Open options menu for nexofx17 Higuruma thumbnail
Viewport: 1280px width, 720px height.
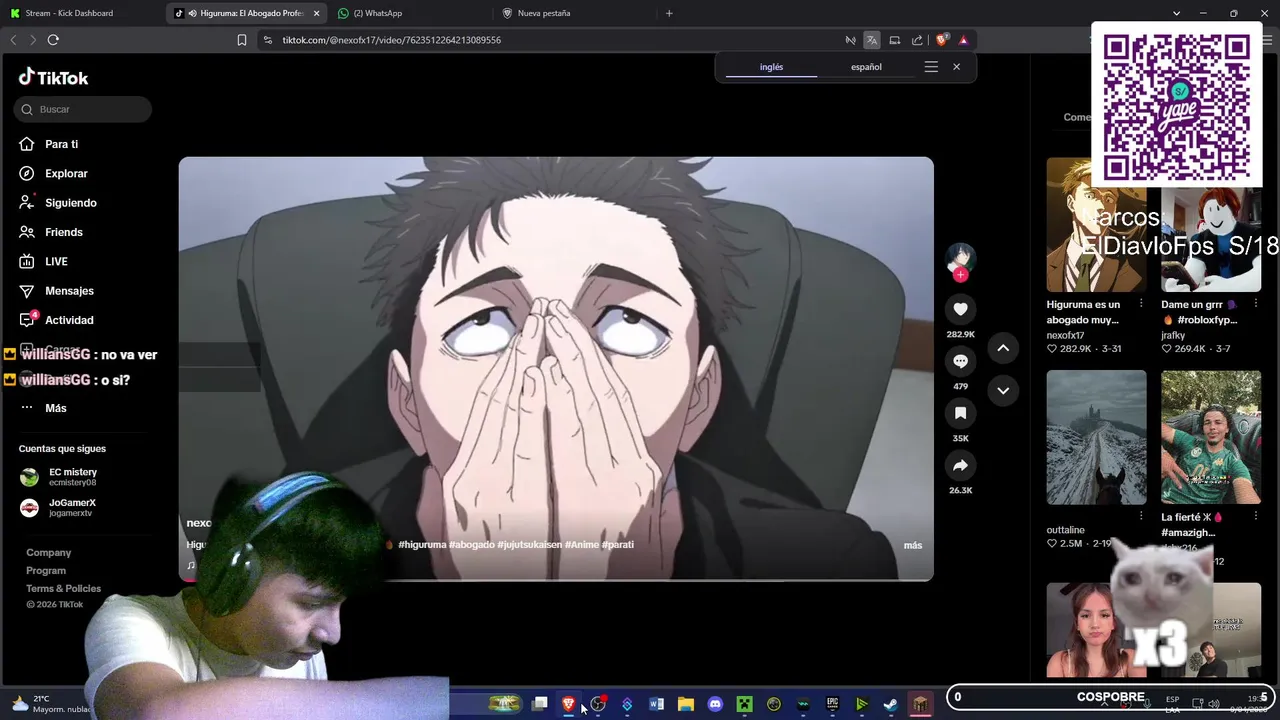pos(1141,303)
